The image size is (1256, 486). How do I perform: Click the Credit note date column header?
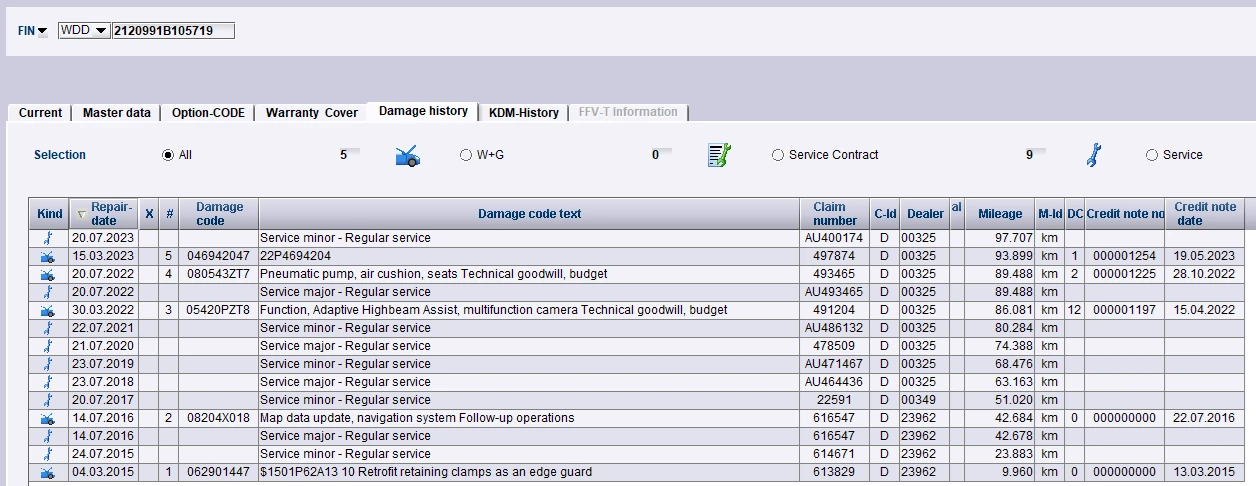tap(1205, 213)
